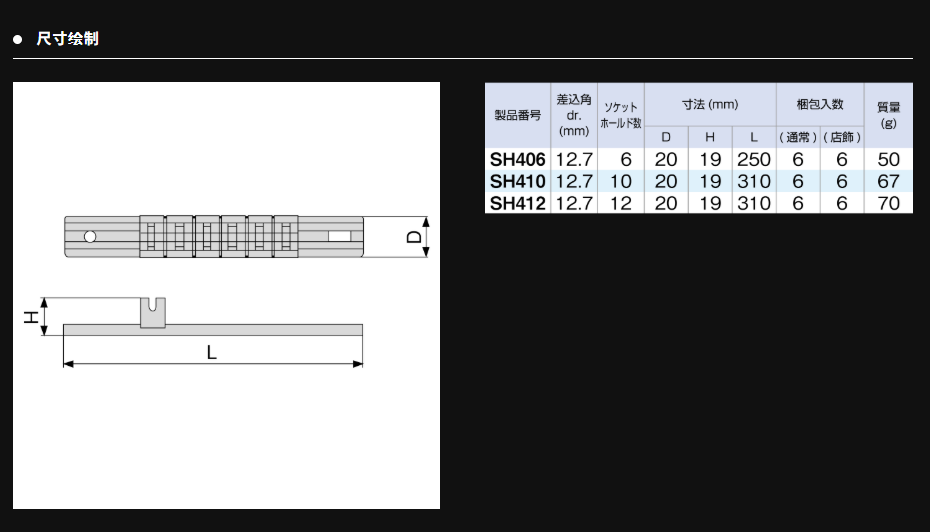The image size is (930, 532).
Task: Select the SH410 product row label
Action: pos(517,181)
